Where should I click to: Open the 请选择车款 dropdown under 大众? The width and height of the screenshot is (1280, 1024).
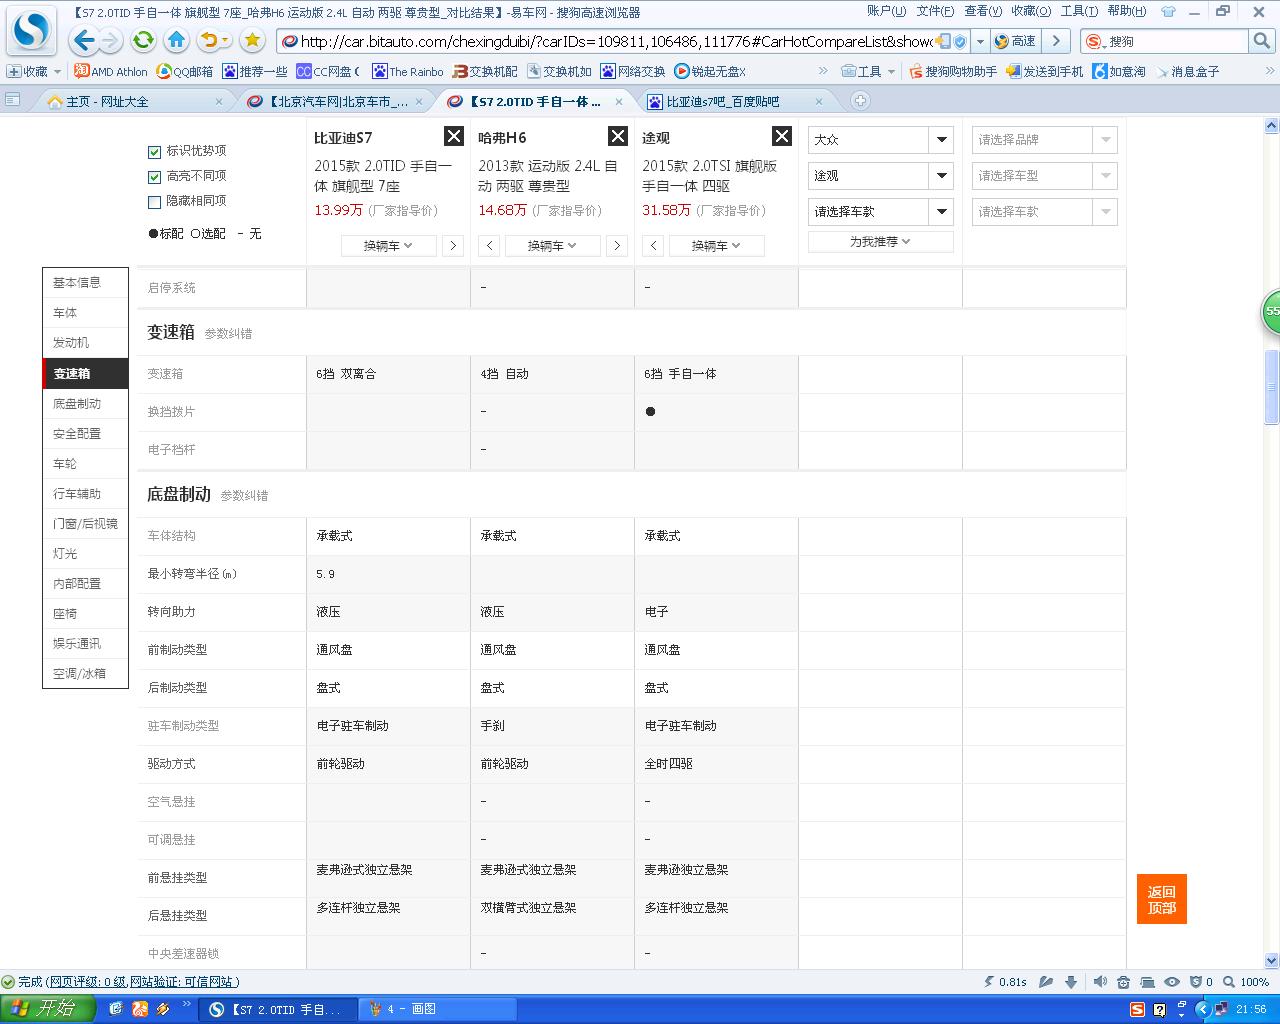tap(880, 212)
